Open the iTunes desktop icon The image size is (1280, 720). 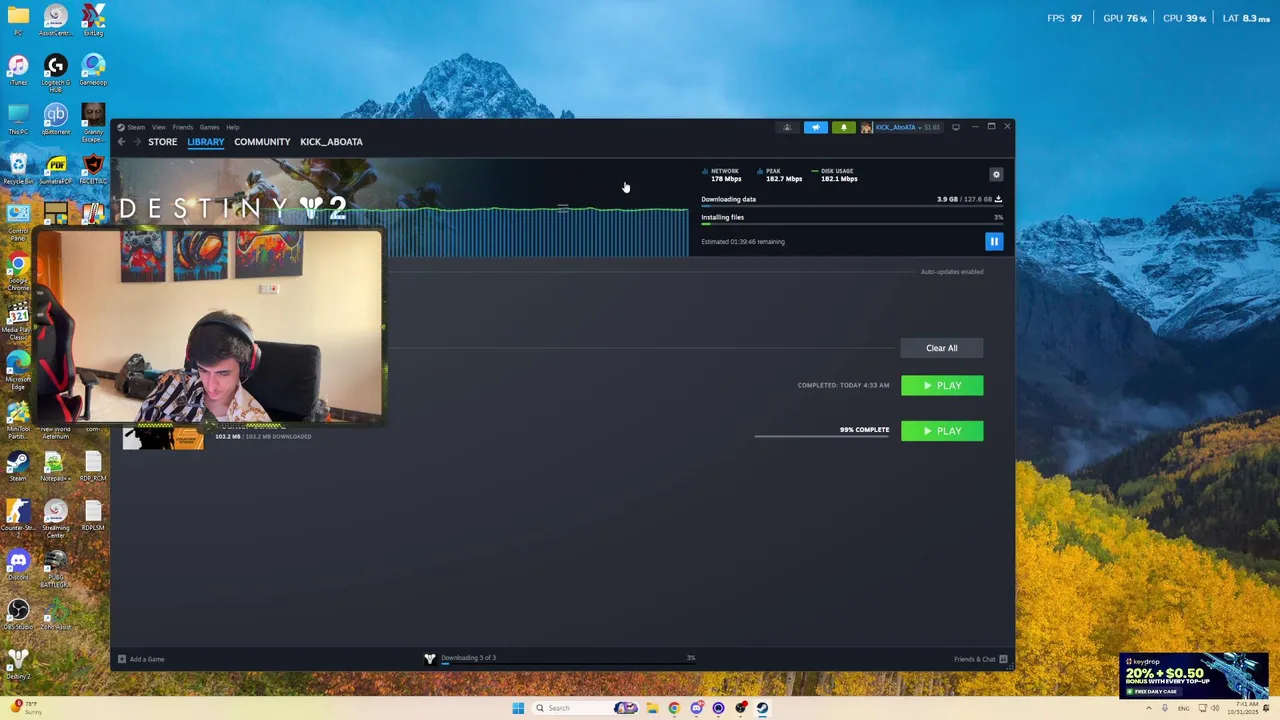[18, 71]
